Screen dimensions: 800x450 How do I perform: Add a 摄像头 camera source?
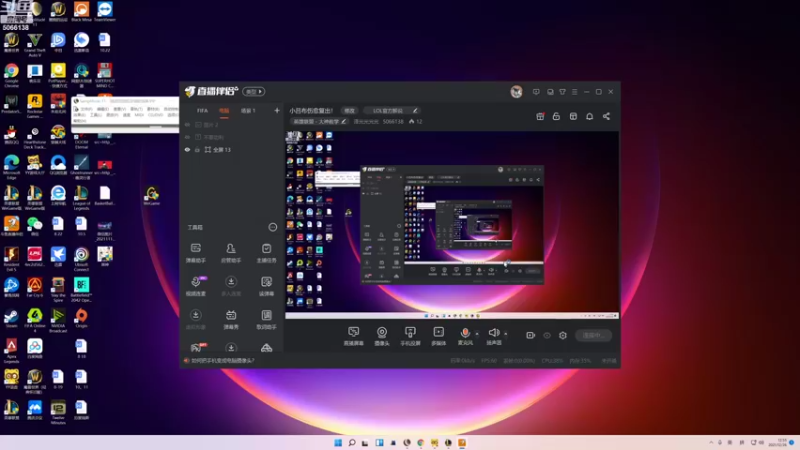(382, 336)
